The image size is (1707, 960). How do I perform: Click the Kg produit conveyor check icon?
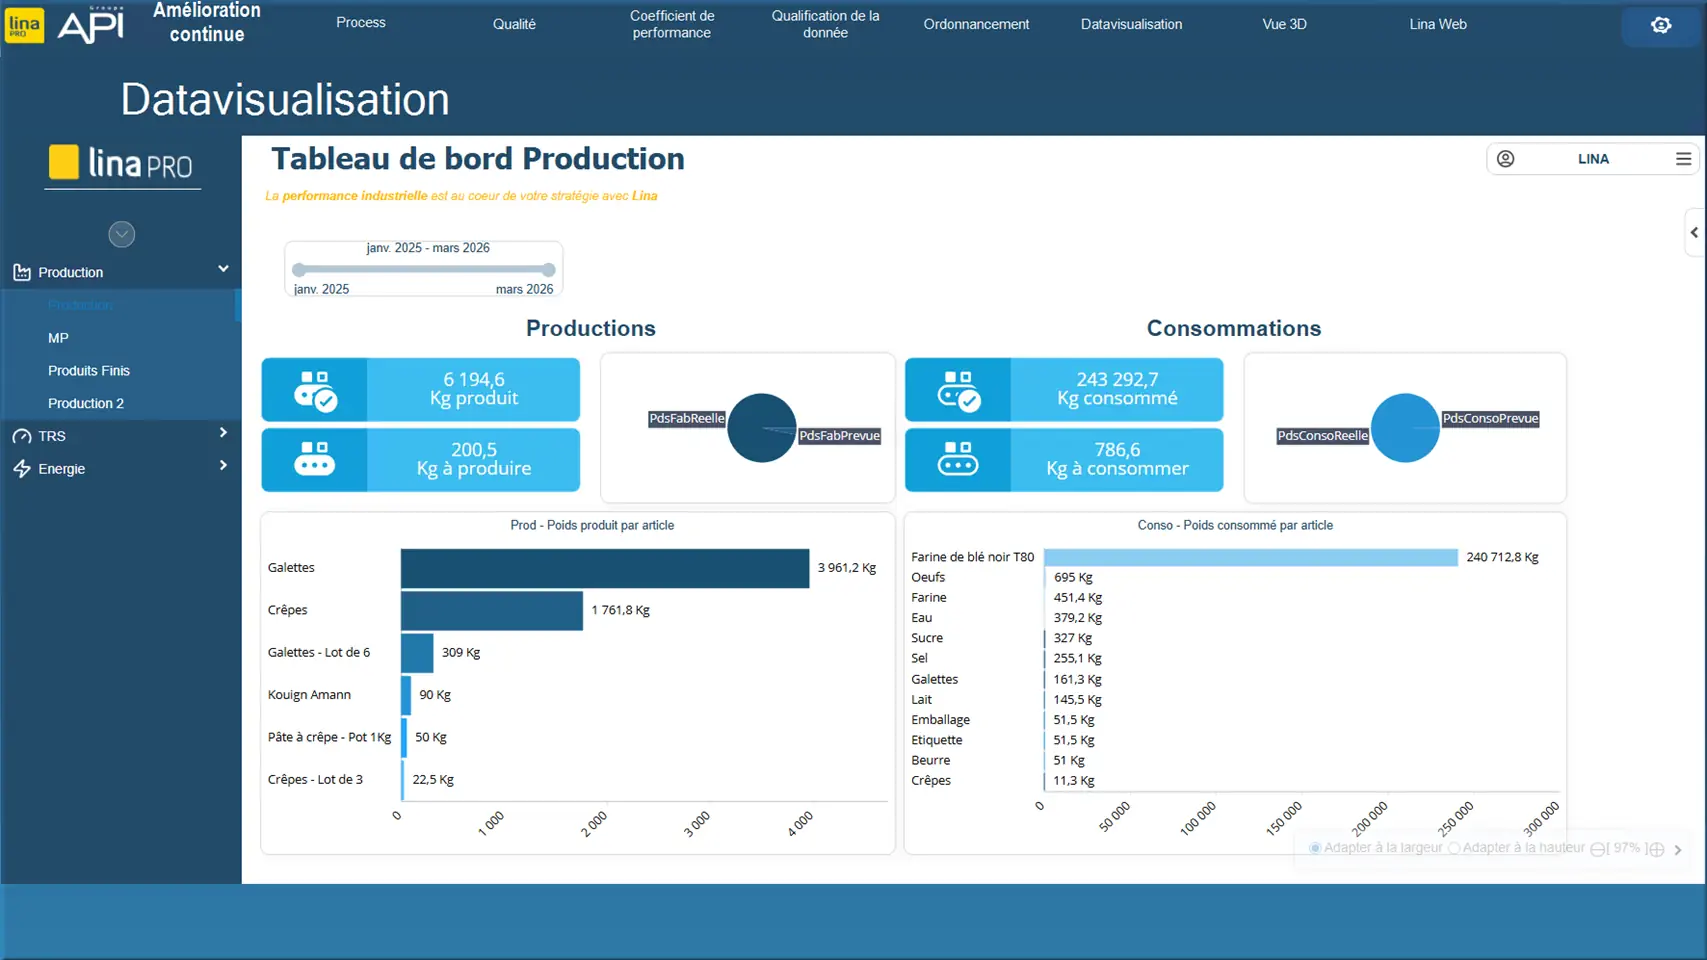coord(315,390)
